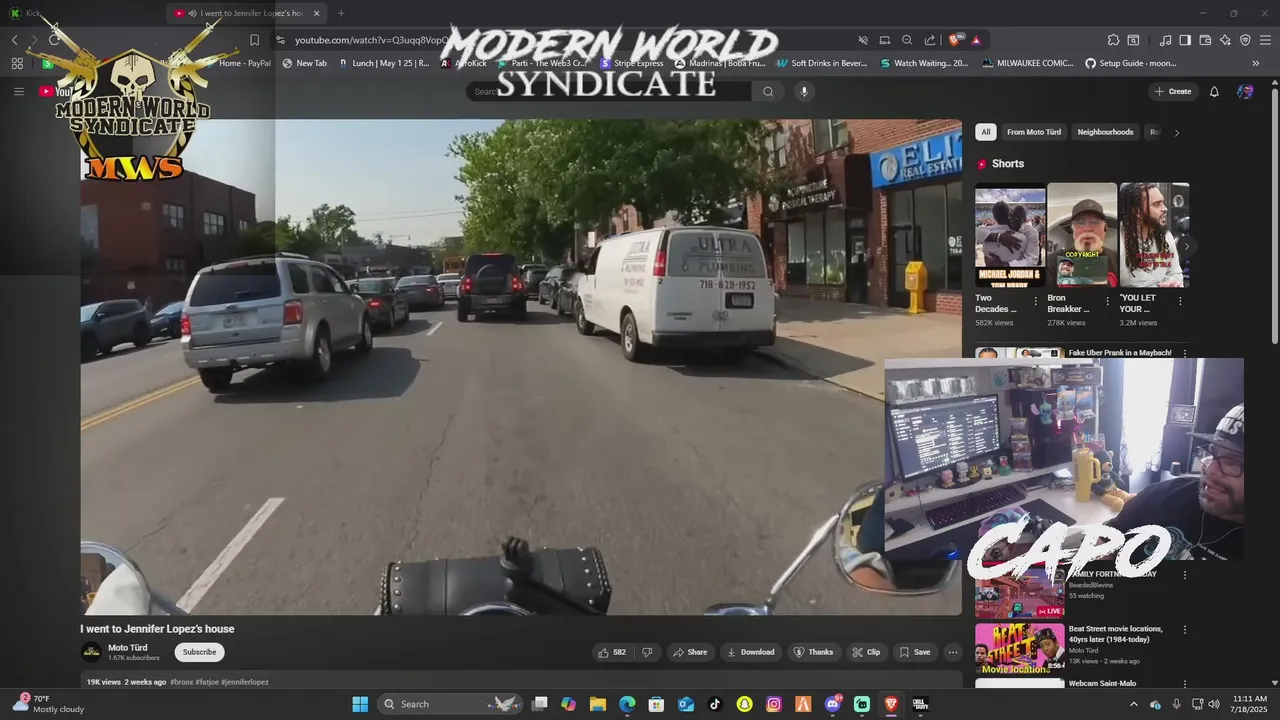Screen dimensions: 1280x720
Task: Open Moto Türd channel name link
Action: point(127,648)
